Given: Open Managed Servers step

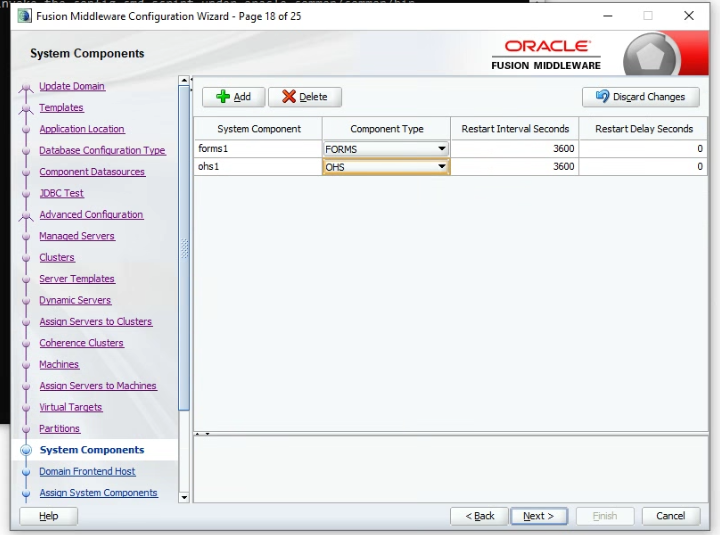Looking at the screenshot, I should (77, 236).
